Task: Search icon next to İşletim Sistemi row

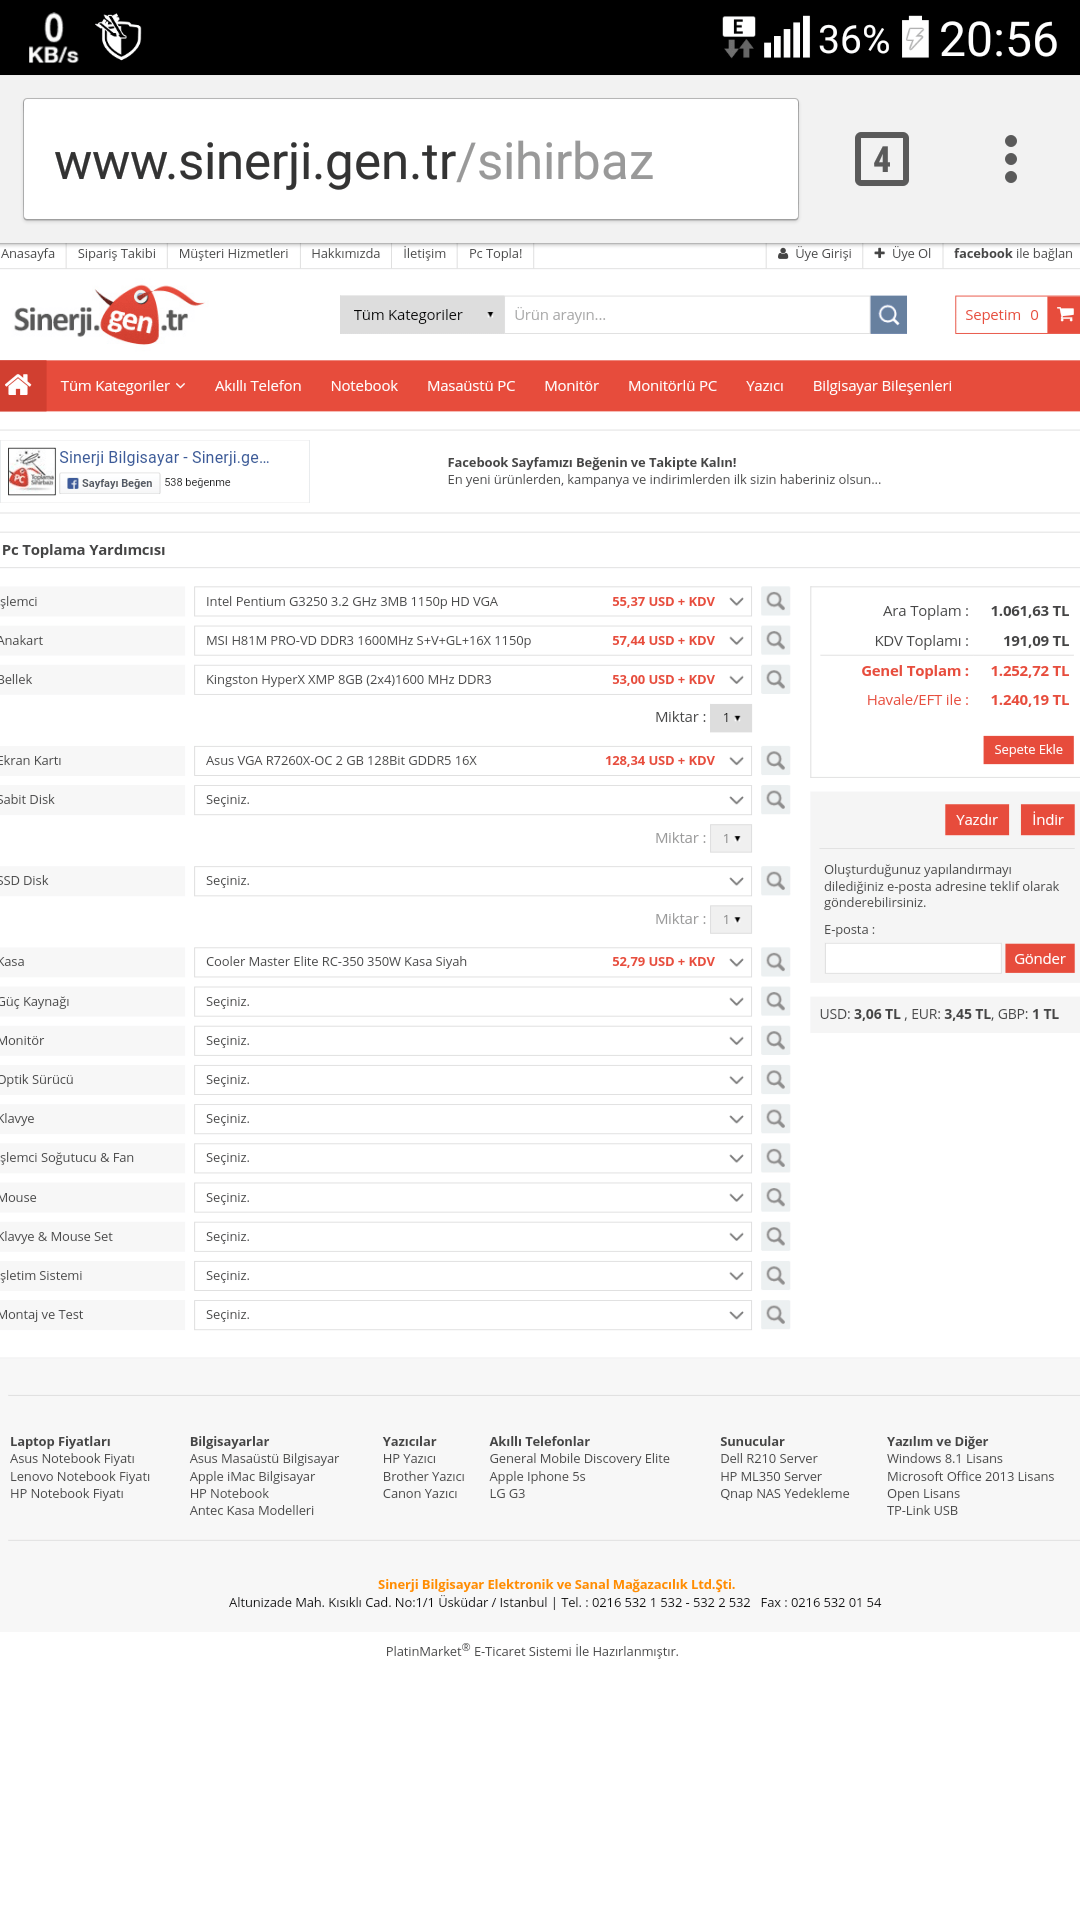Action: (x=775, y=1275)
